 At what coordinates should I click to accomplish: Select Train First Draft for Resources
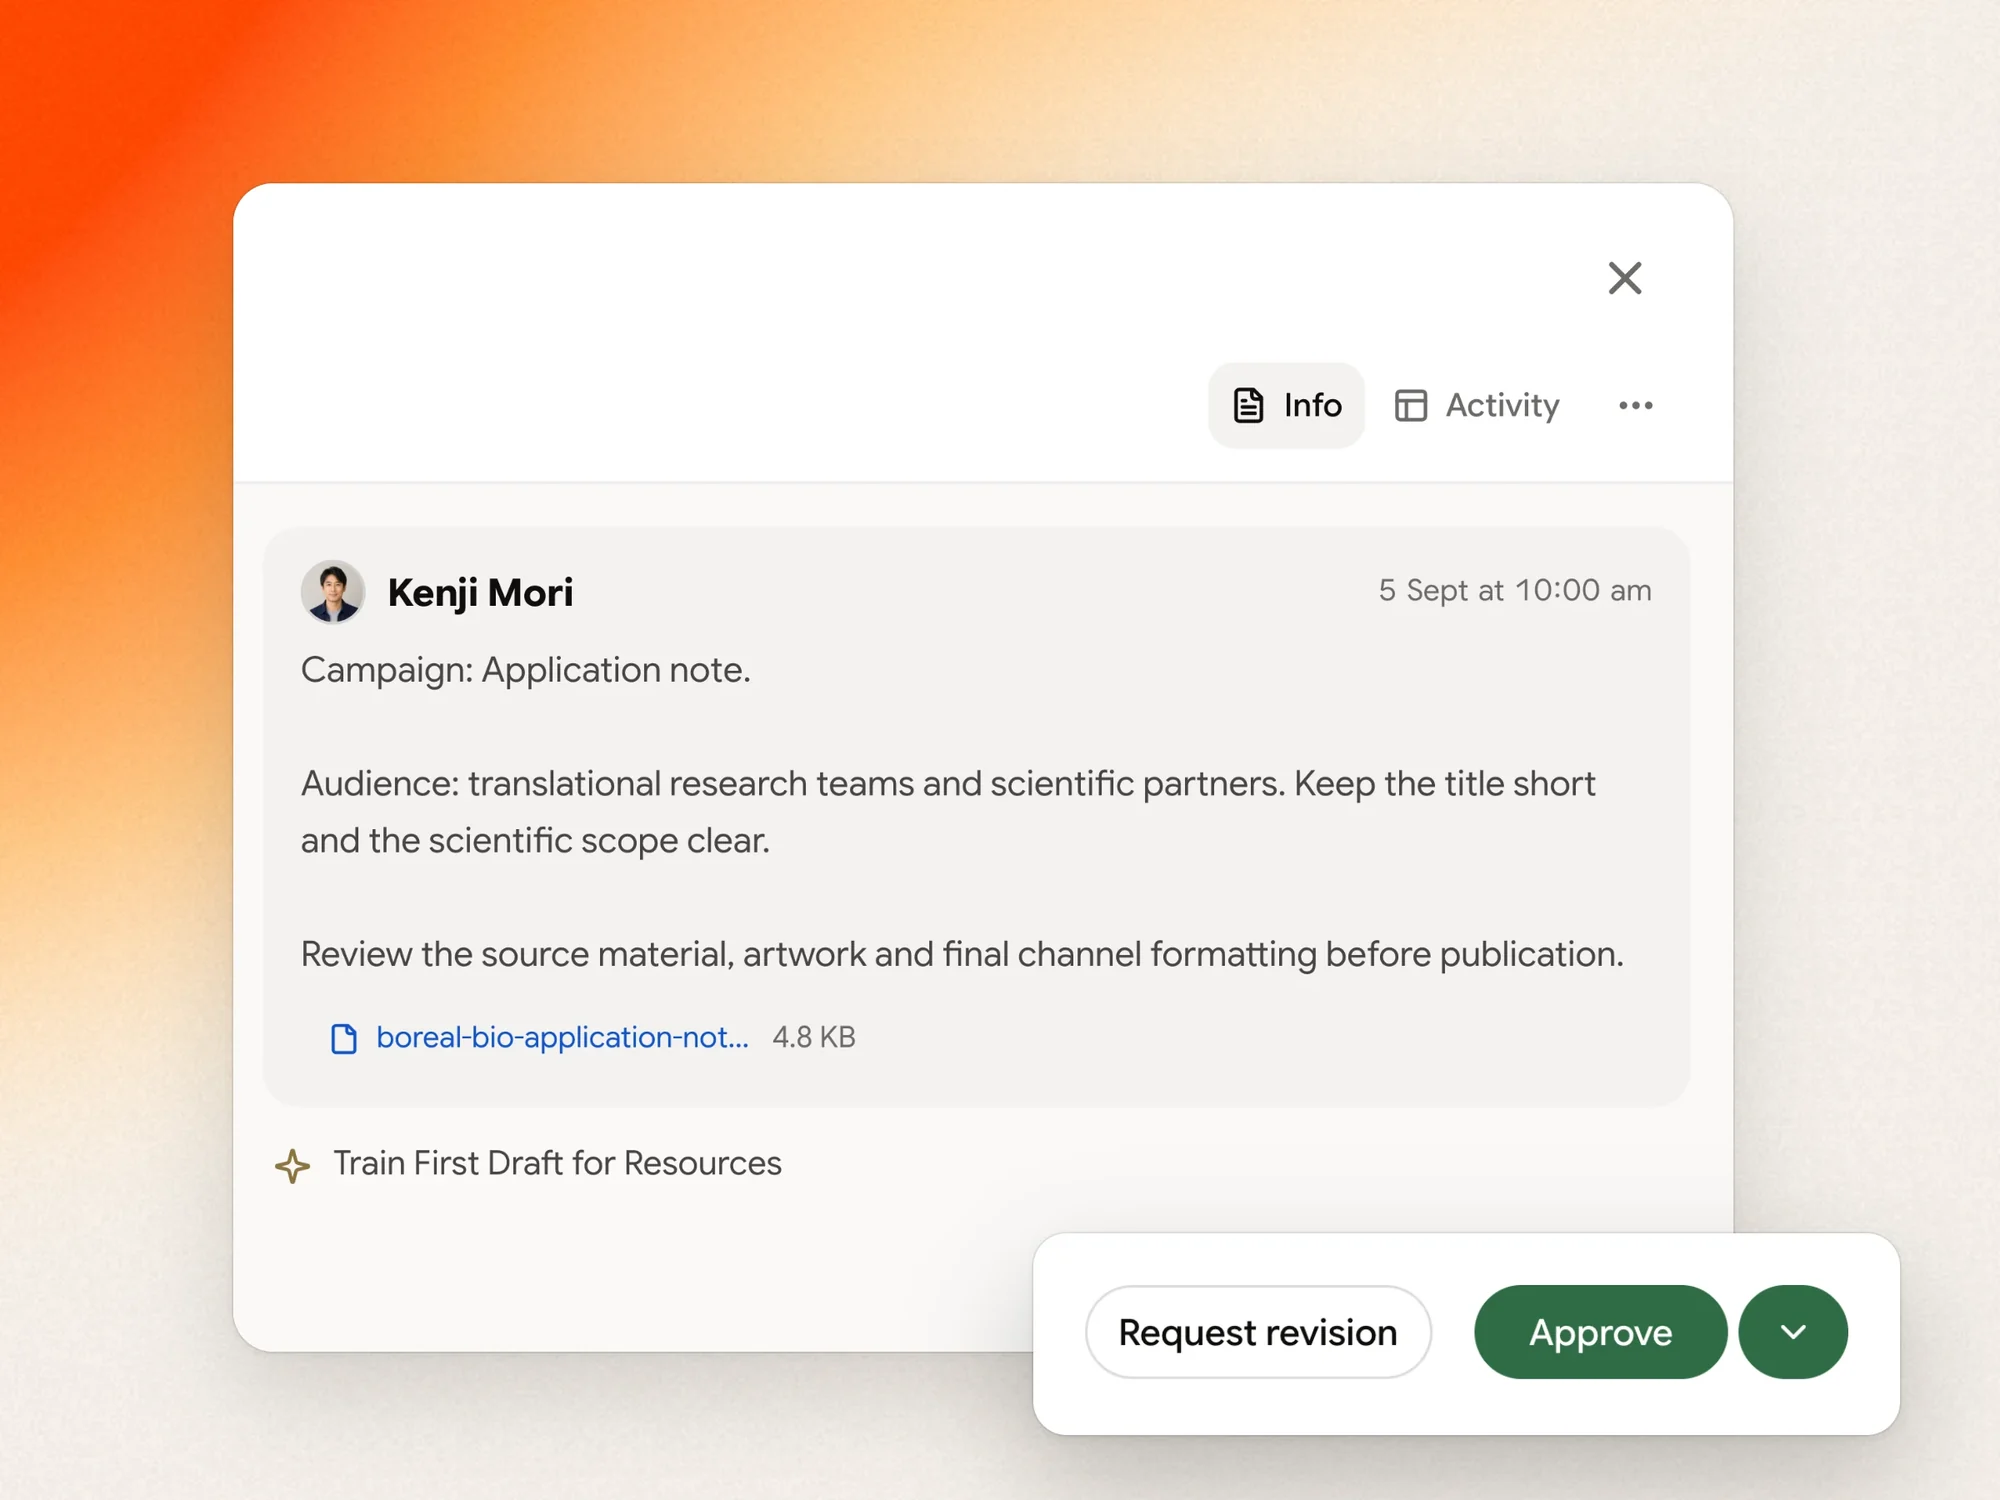click(557, 1164)
